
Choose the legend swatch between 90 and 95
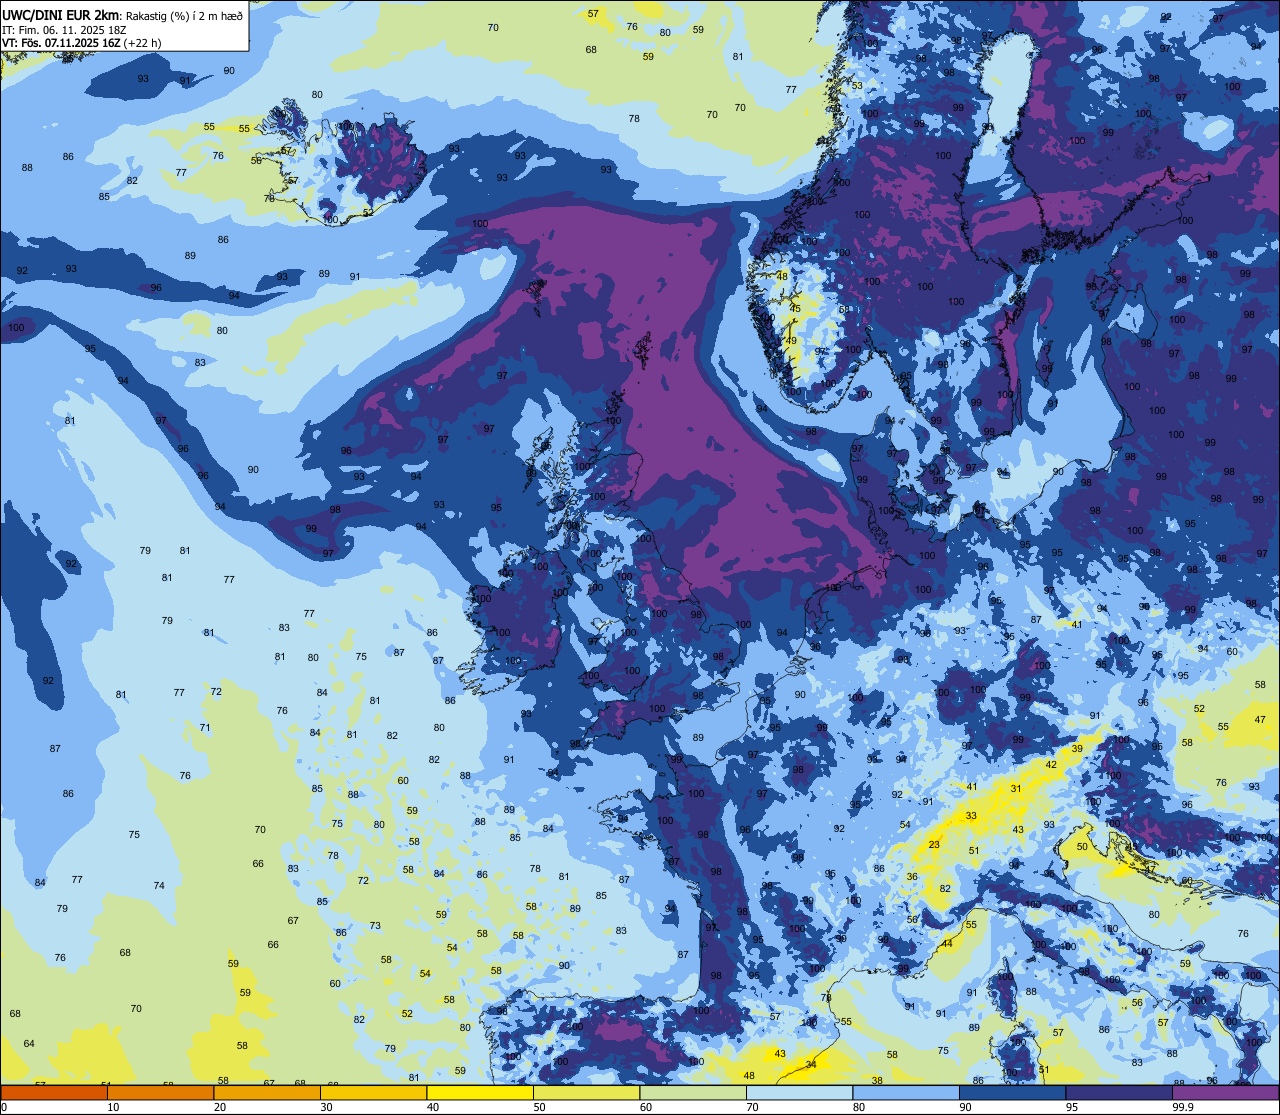point(1012,1092)
